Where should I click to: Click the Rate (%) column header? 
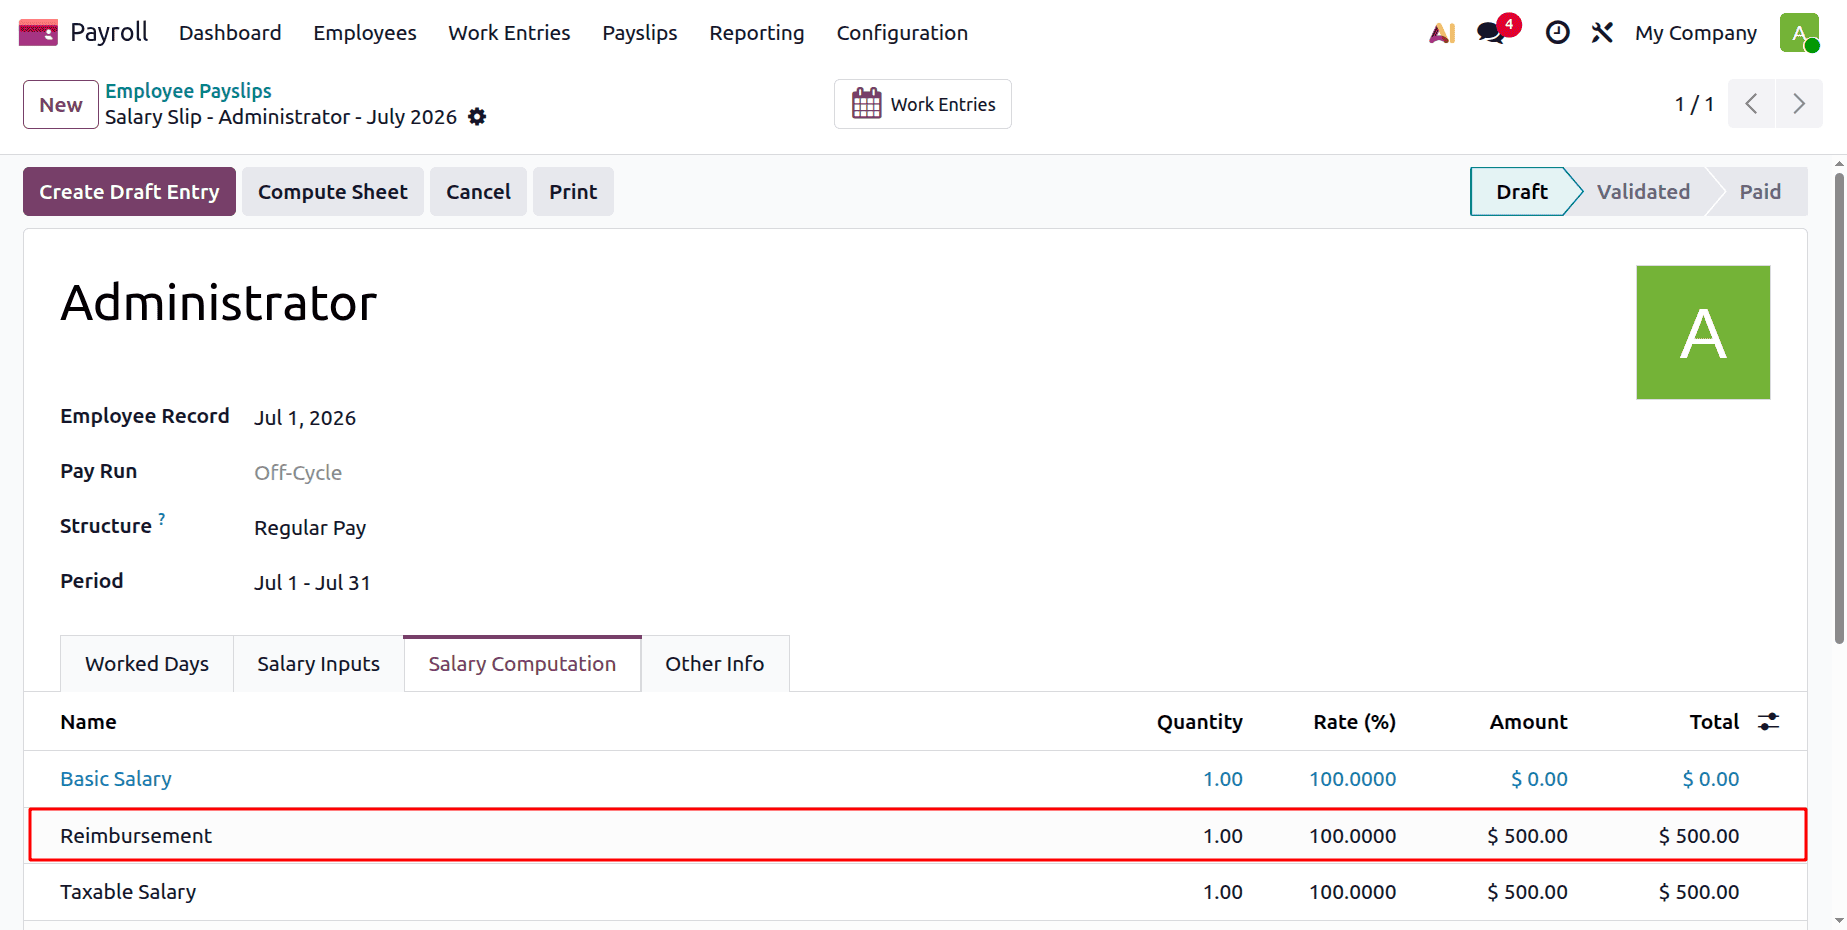(x=1354, y=722)
